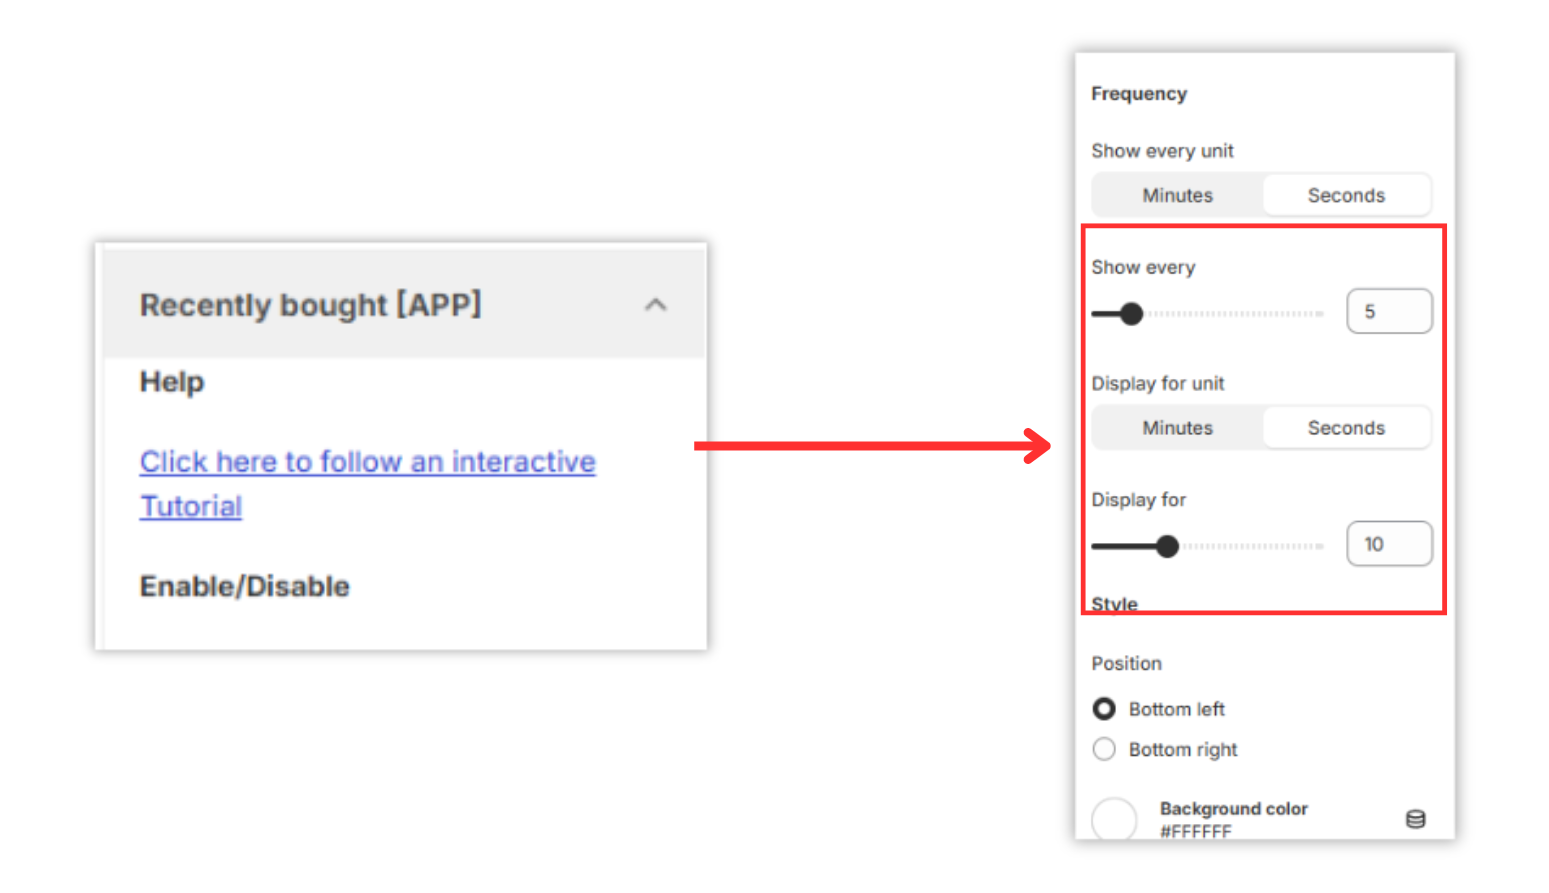This screenshot has width=1549, height=893.
Task: Click the Help heading in the panel
Action: point(171,381)
